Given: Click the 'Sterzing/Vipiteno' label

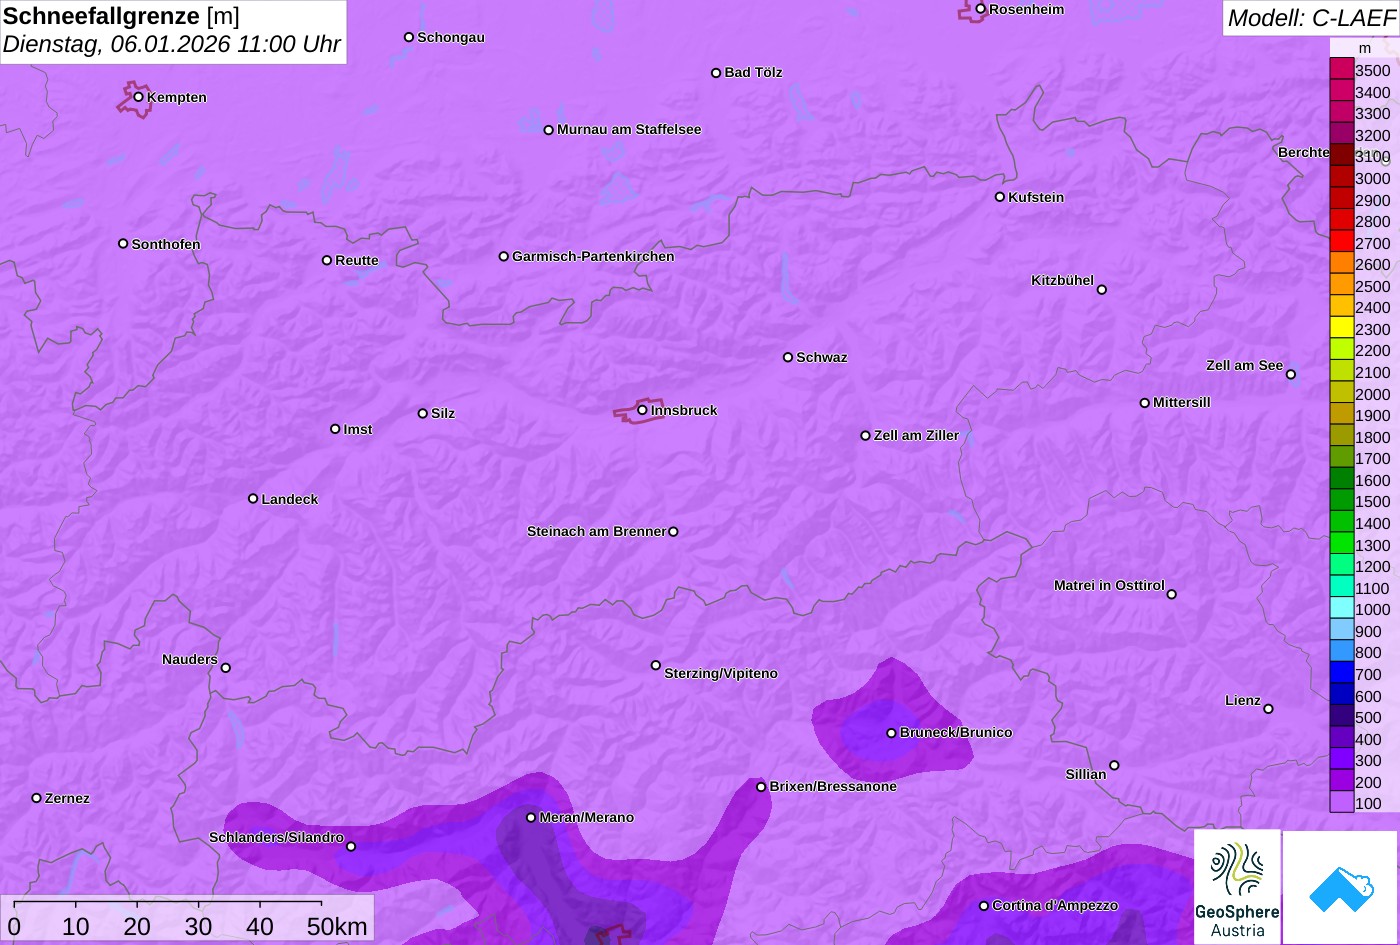Looking at the screenshot, I should pyautogui.click(x=721, y=674).
